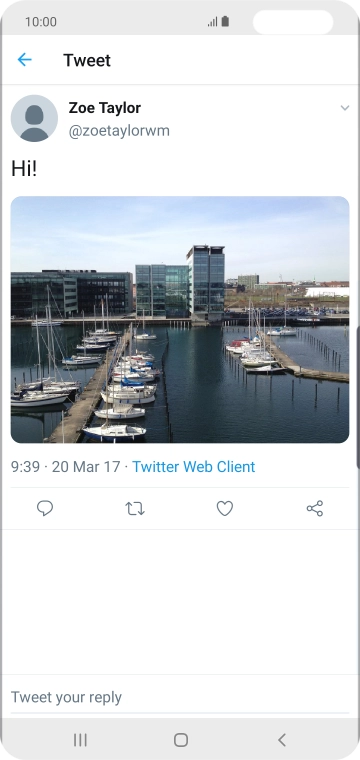The height and width of the screenshot is (760, 360).
Task: Open the Twitter Web Client link
Action: click(x=194, y=467)
